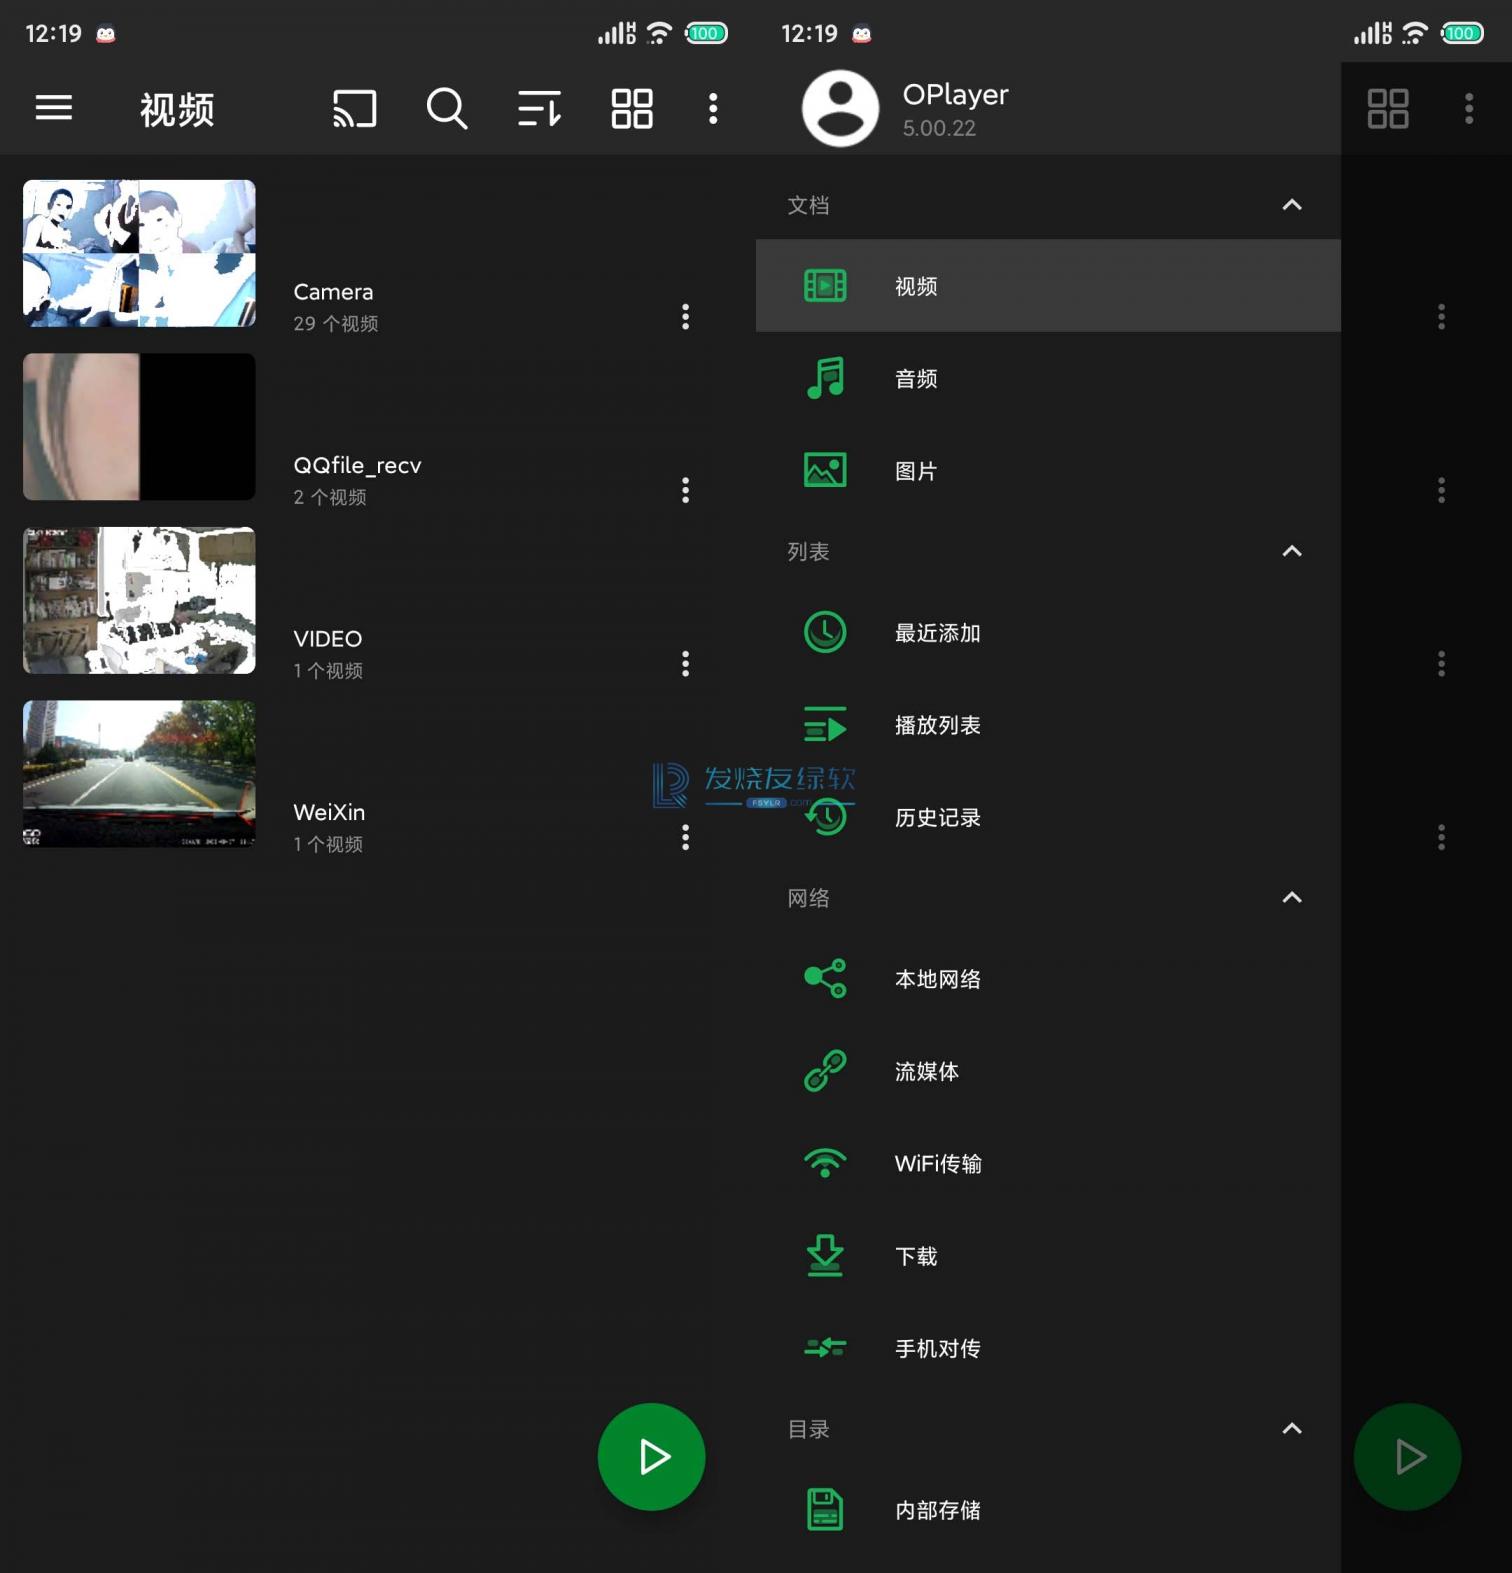Collapse the 文档 section
Image resolution: width=1512 pixels, height=1573 pixels.
point(1292,205)
